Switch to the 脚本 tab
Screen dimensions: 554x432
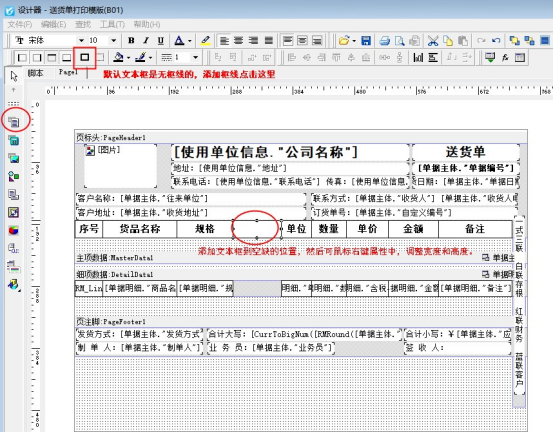pyautogui.click(x=36, y=73)
